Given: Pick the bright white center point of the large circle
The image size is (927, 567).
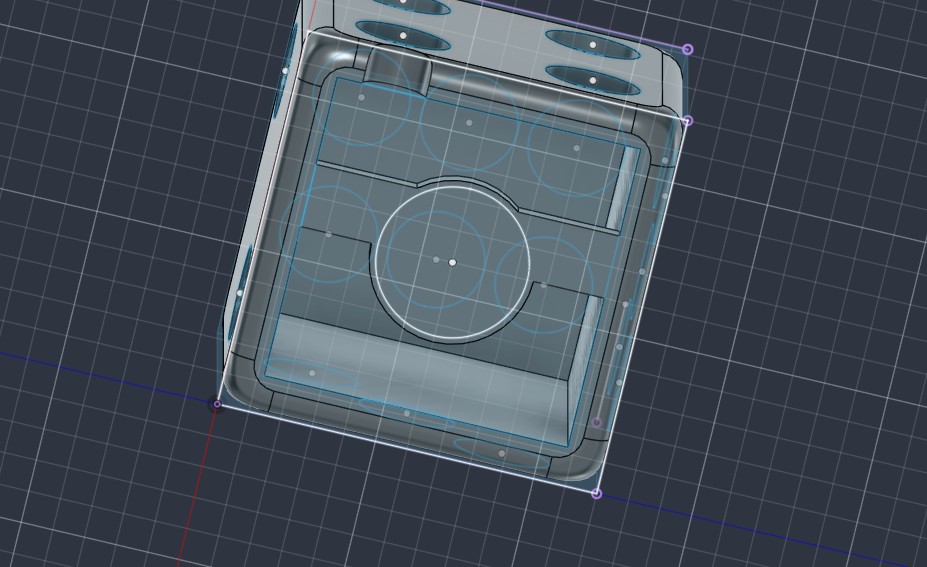Looking at the screenshot, I should tap(453, 262).
